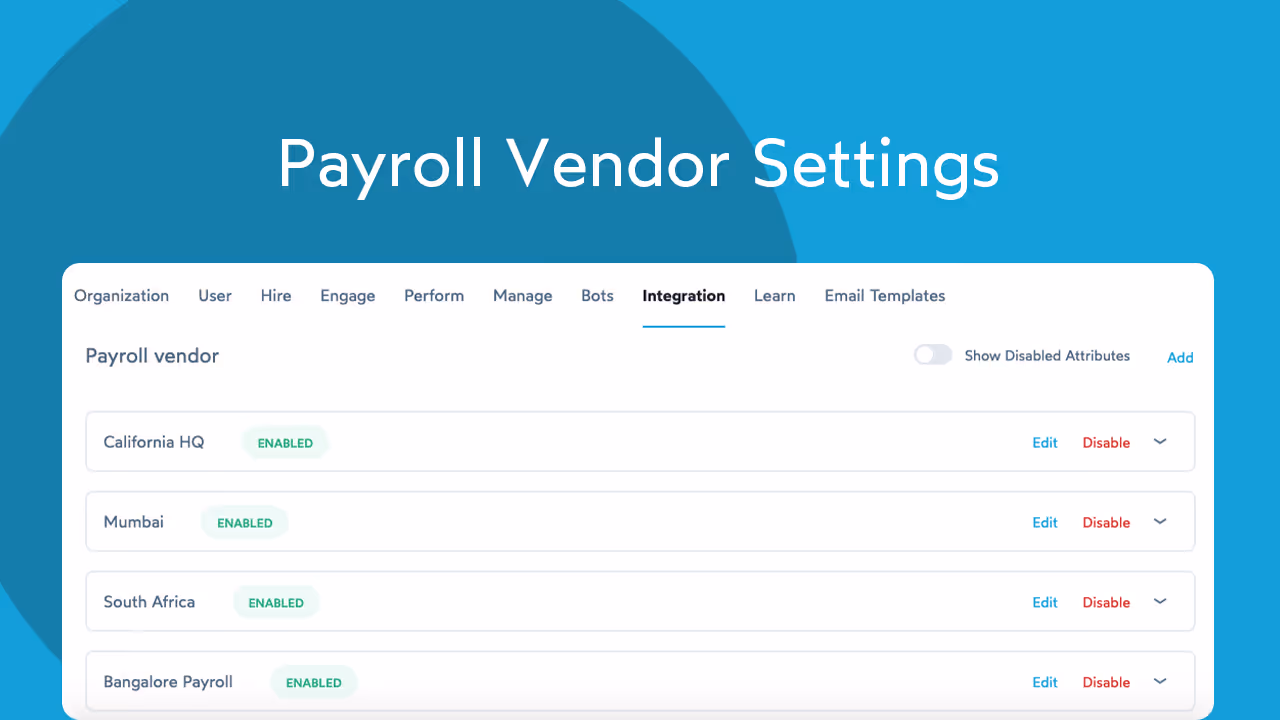Image resolution: width=1280 pixels, height=720 pixels.
Task: Expand the California HQ vendor details
Action: (1160, 441)
